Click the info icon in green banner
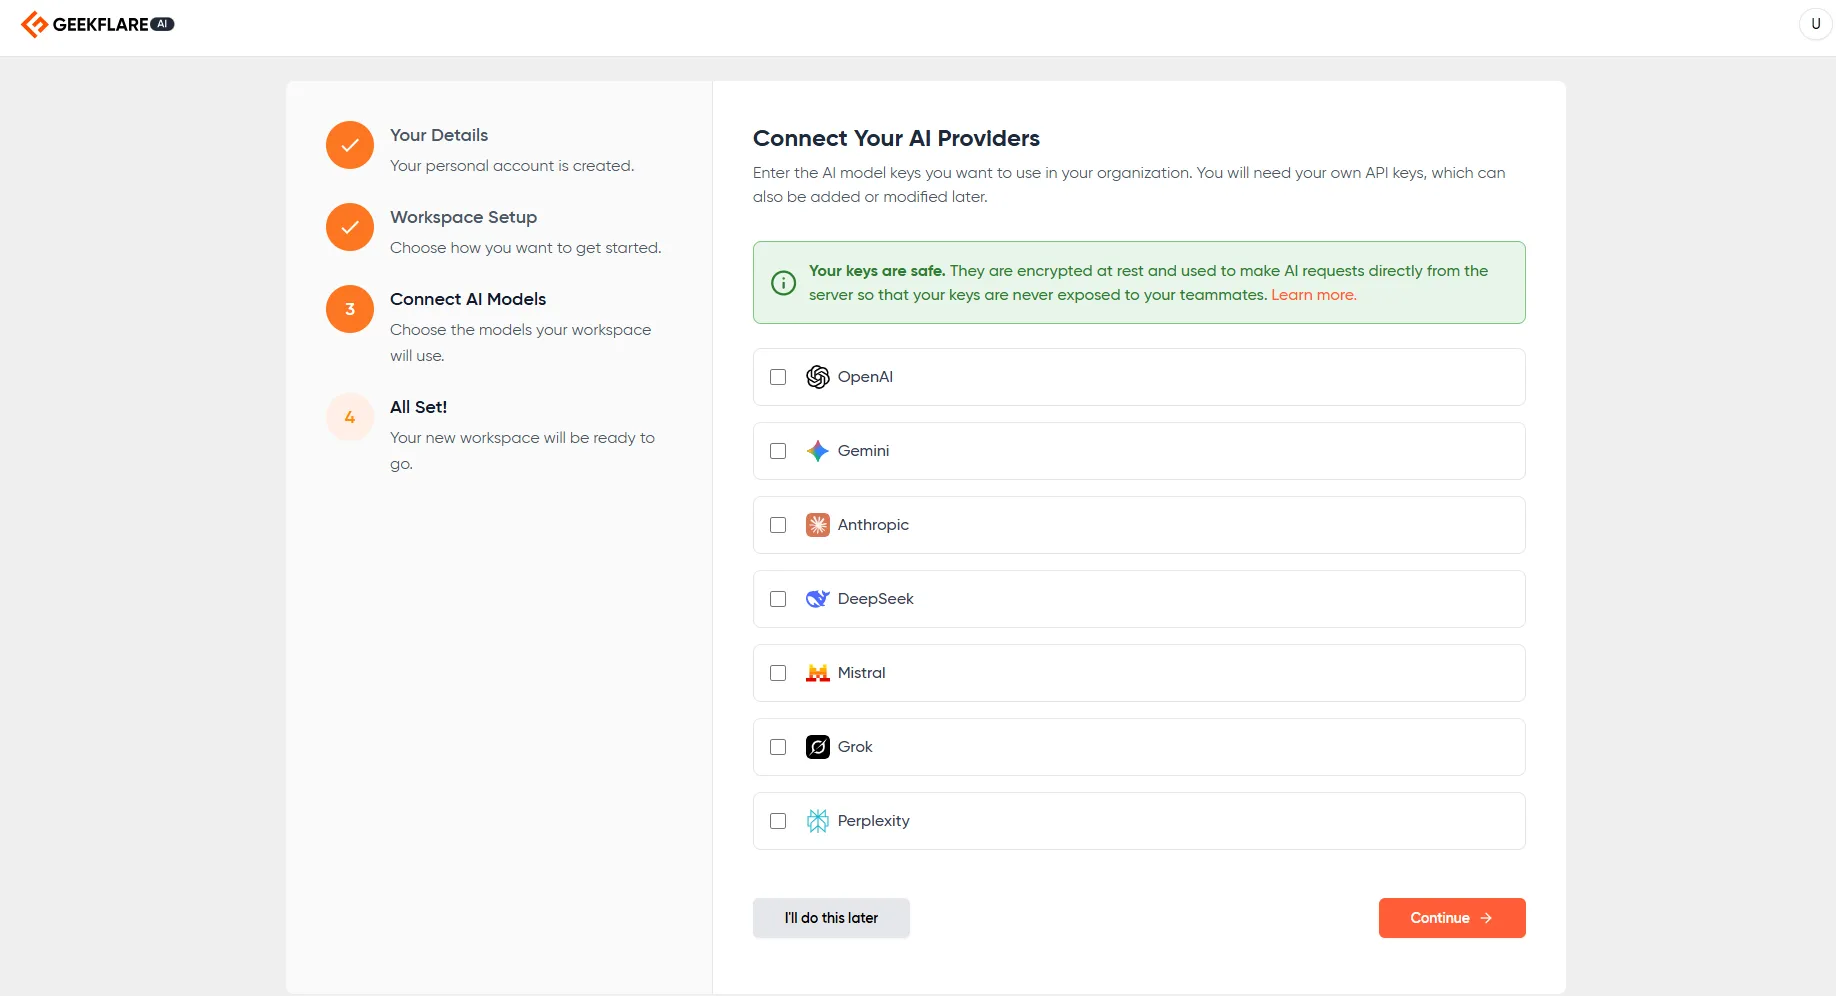1836x996 pixels. 784,283
